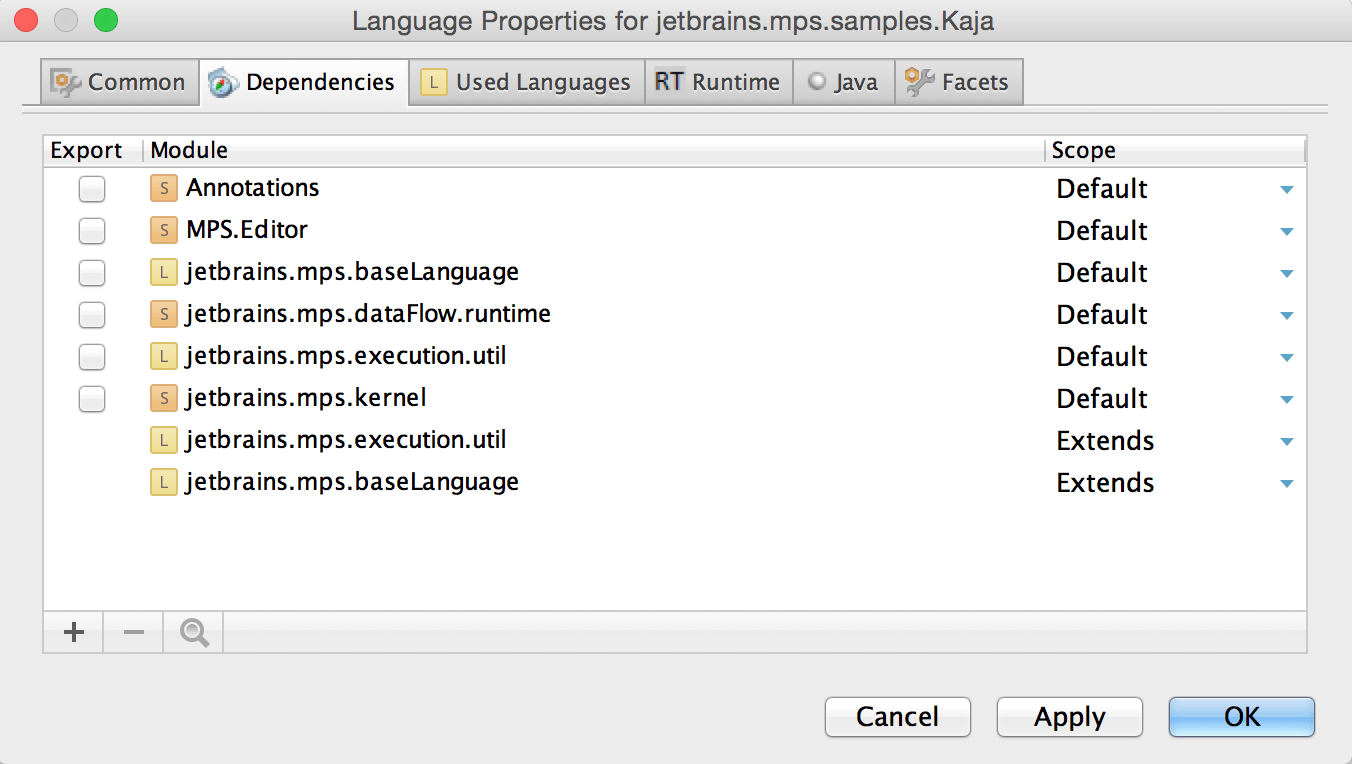Cancel the Language Properties dialog
Screen dimensions: 1352x764
coord(897,717)
